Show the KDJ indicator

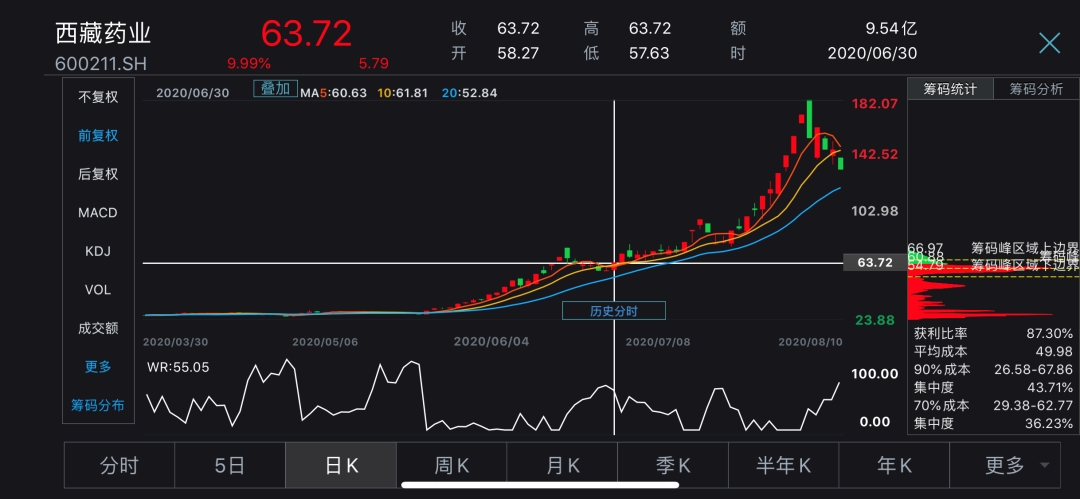(x=98, y=252)
